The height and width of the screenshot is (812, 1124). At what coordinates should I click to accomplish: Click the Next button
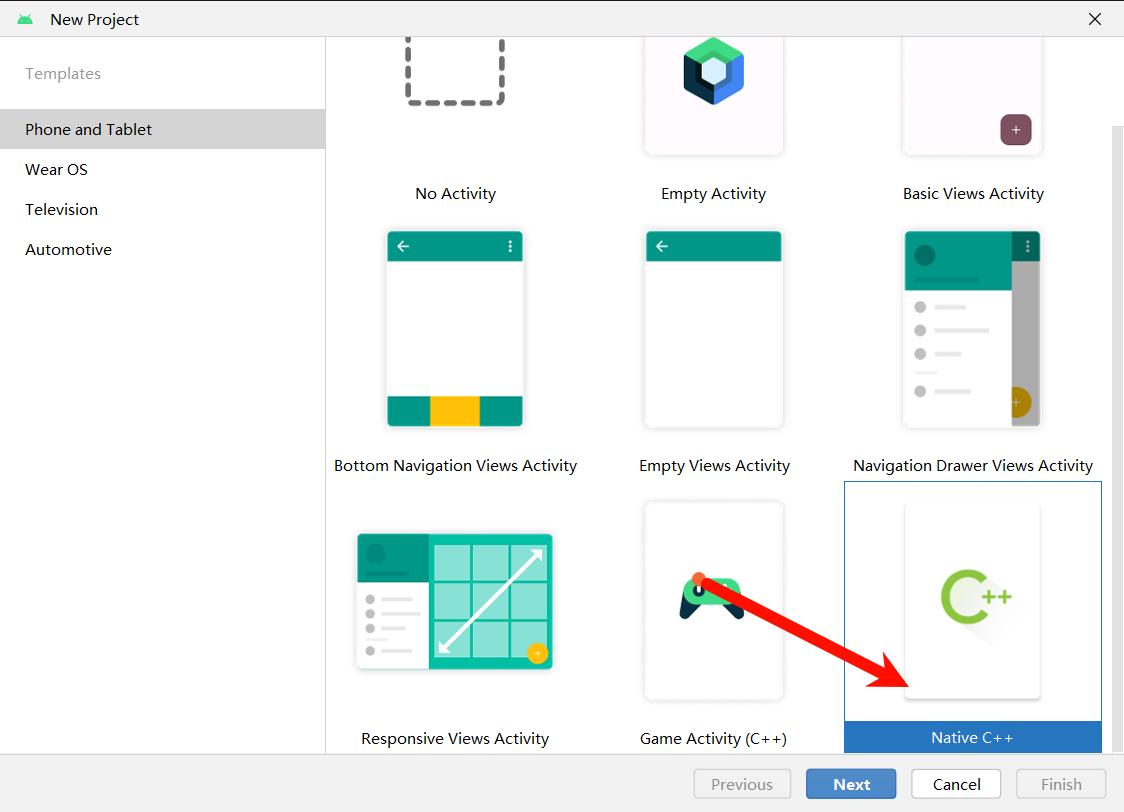(x=851, y=784)
